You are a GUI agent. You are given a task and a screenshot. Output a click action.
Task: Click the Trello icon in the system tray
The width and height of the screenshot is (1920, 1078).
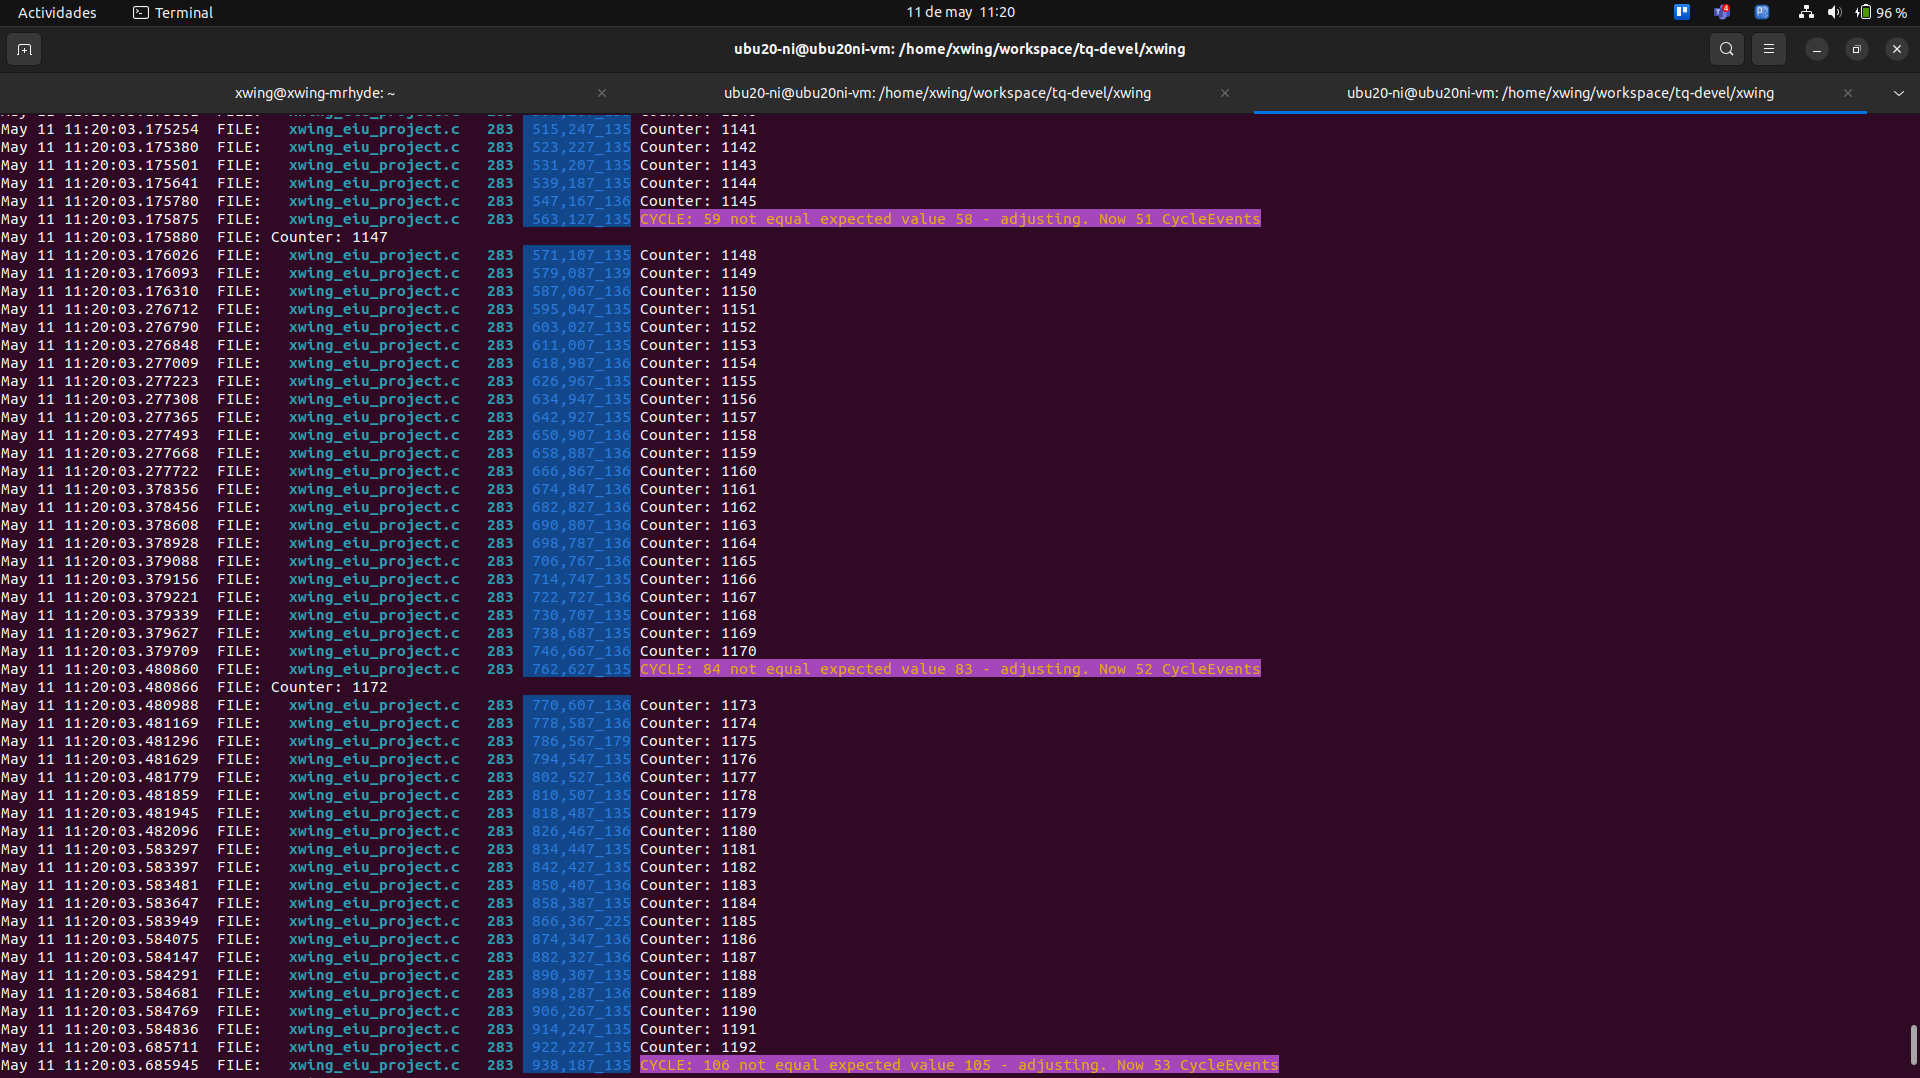[x=1681, y=12]
